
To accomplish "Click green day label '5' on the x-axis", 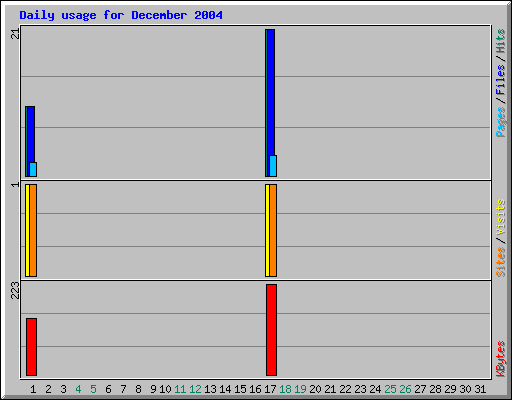I will point(93,389).
